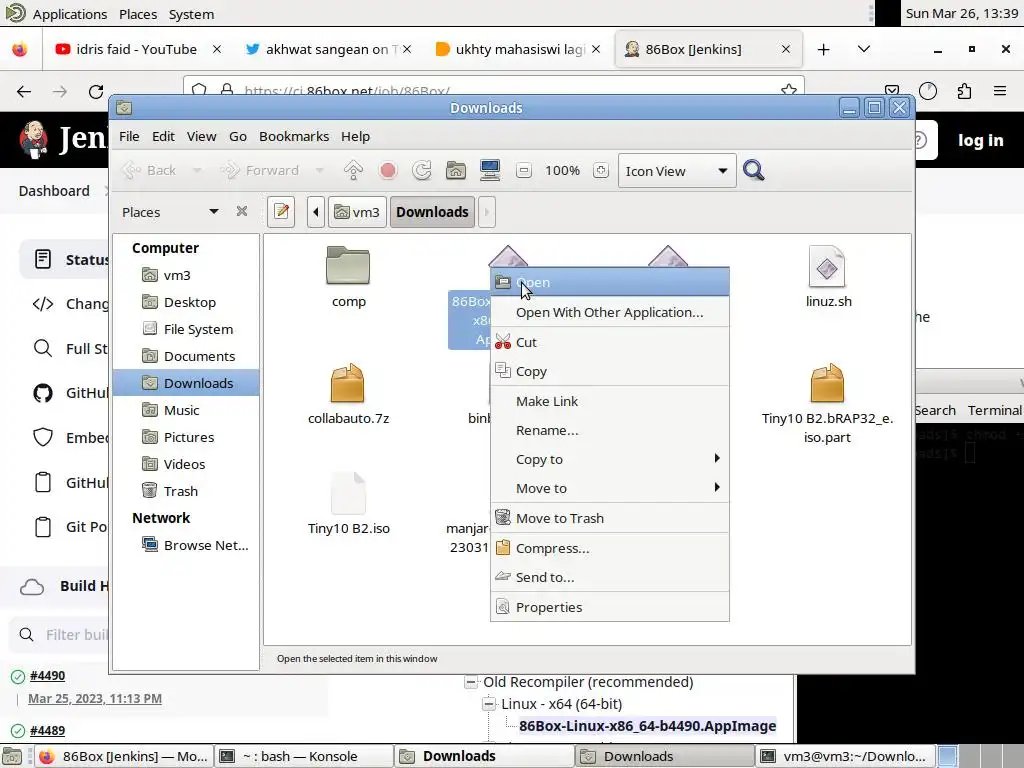Click the Downloads path bar button
1024x768 pixels.
click(x=432, y=212)
